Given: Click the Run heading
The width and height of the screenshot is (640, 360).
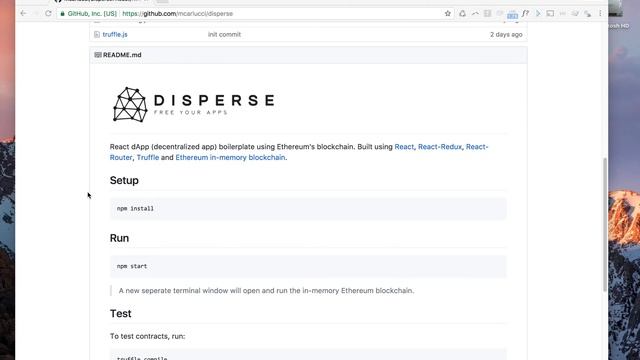Looking at the screenshot, I should point(119,238).
